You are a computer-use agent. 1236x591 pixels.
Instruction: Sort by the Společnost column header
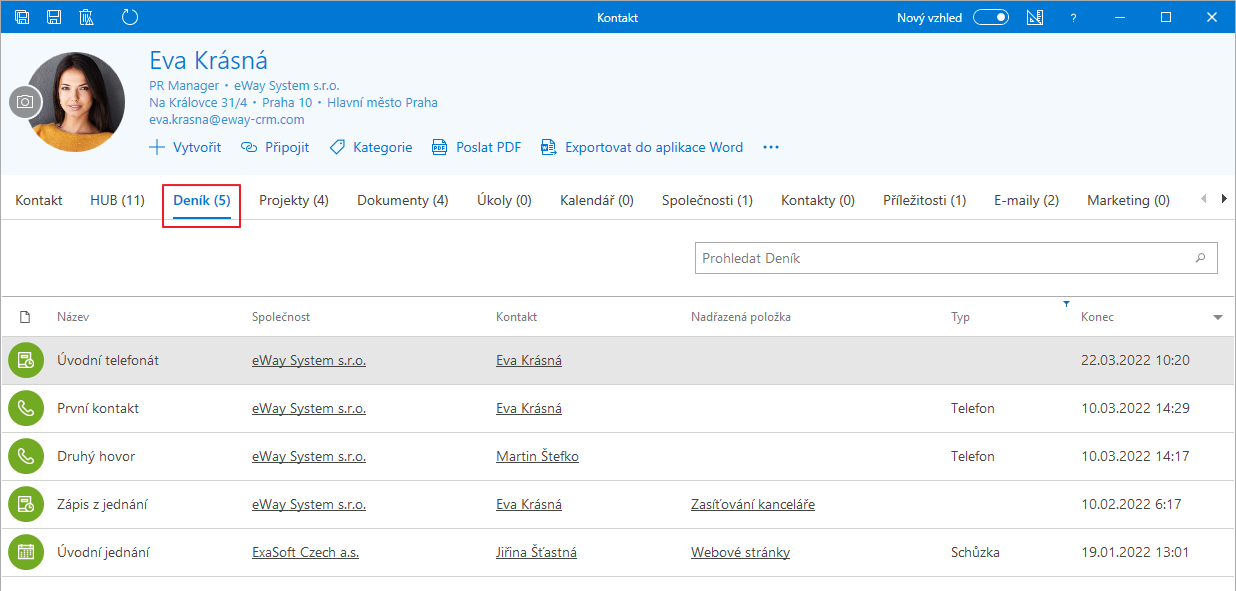(281, 317)
